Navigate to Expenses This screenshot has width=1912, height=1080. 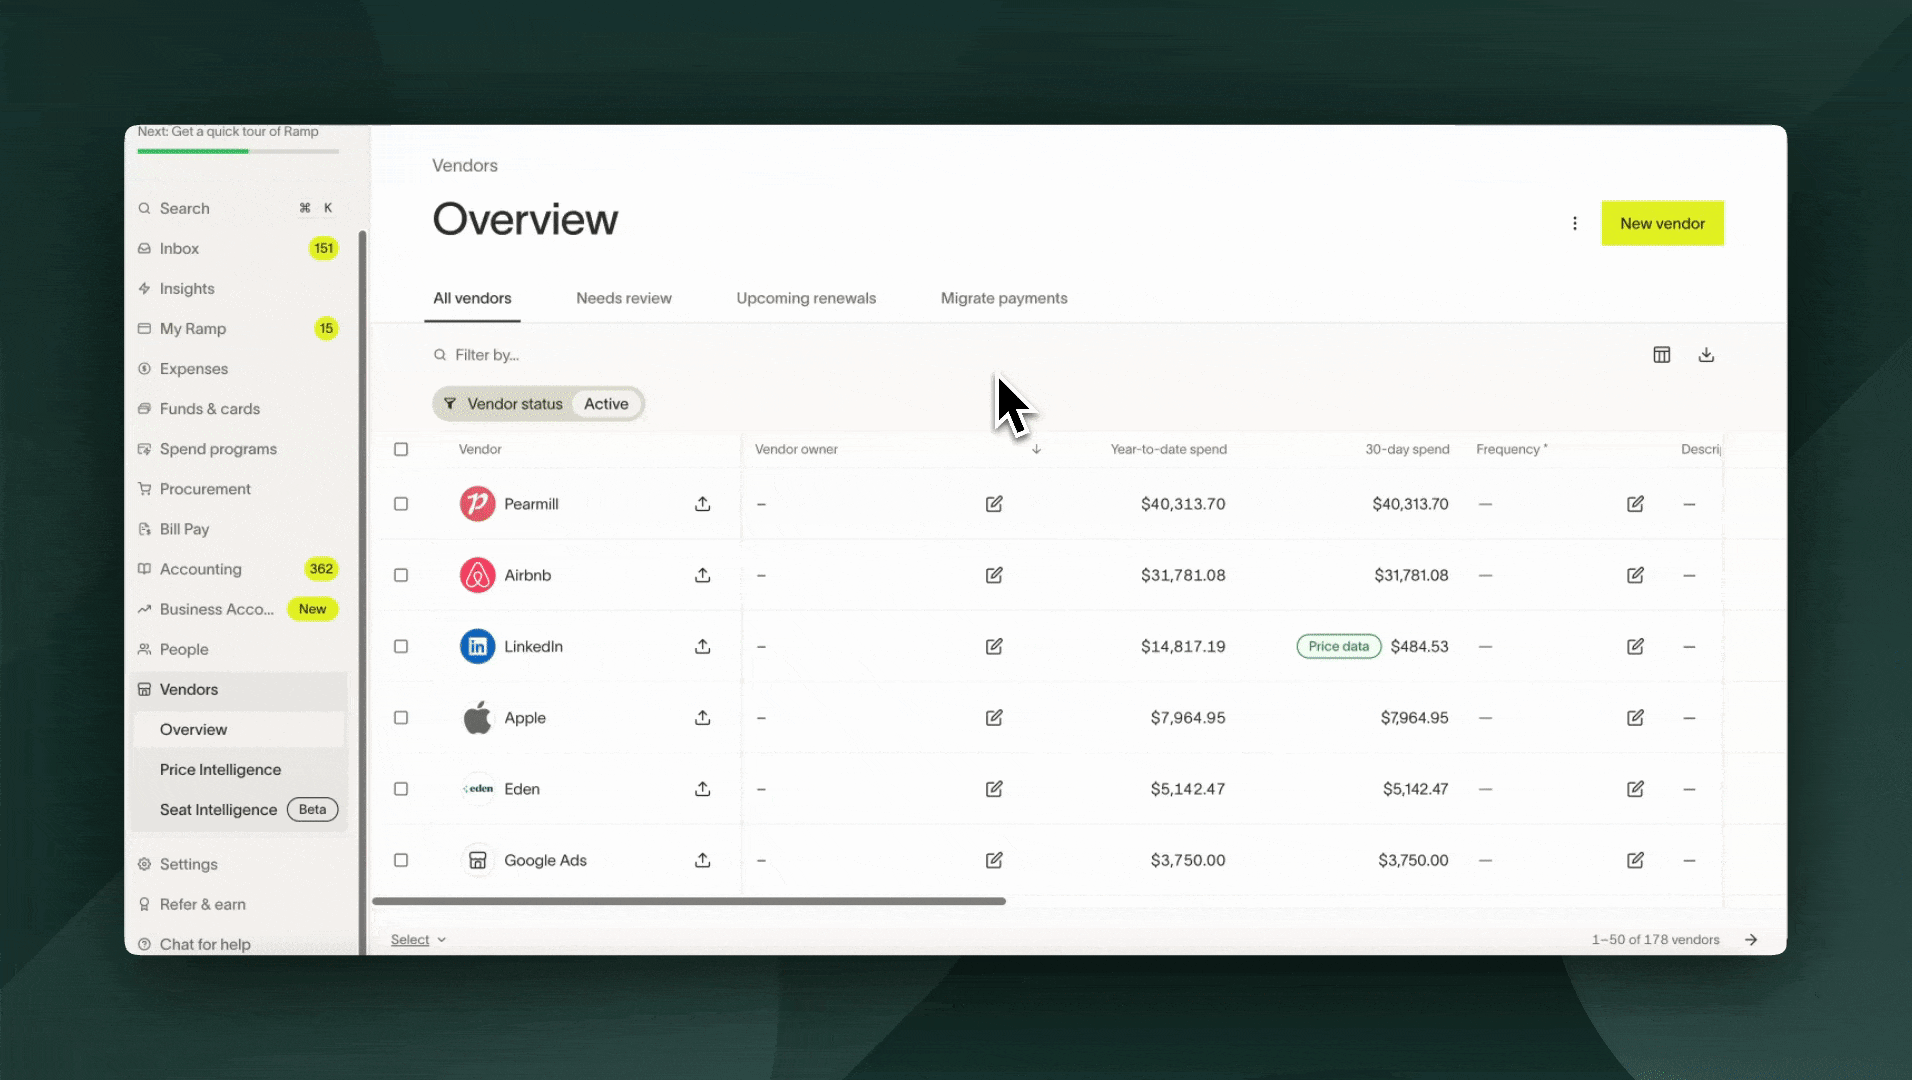click(238, 369)
